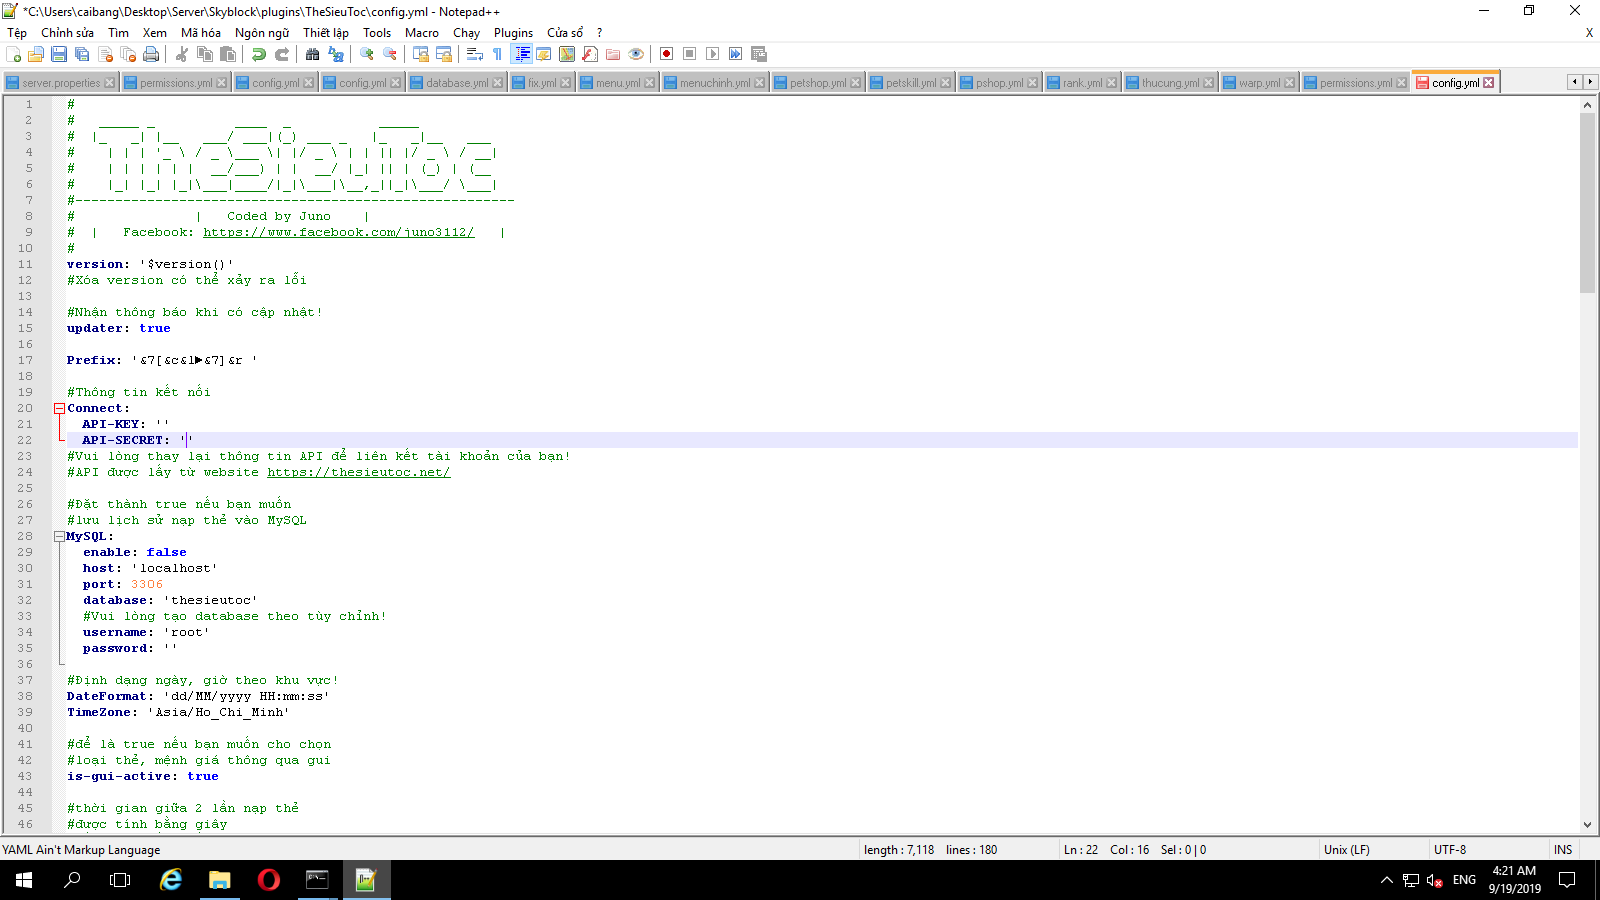Image resolution: width=1600 pixels, height=900 pixels.
Task: Collapse the Connect section fold marker
Action: coord(59,408)
